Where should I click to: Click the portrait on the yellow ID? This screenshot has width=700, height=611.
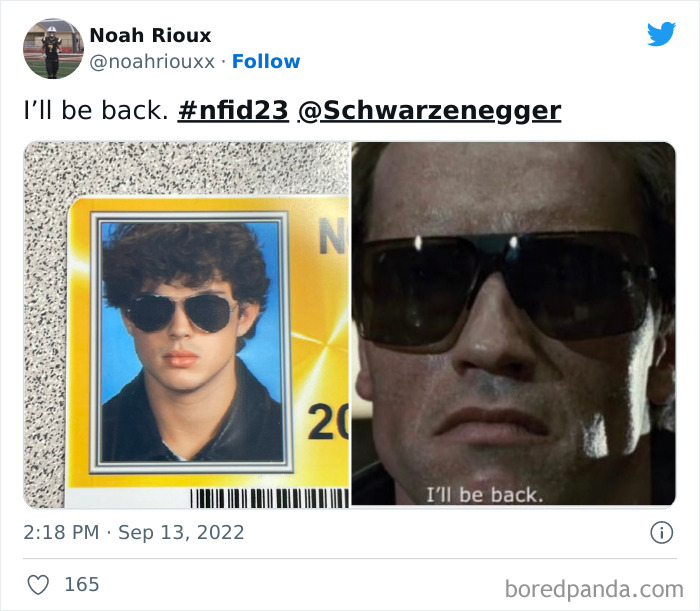tap(192, 342)
